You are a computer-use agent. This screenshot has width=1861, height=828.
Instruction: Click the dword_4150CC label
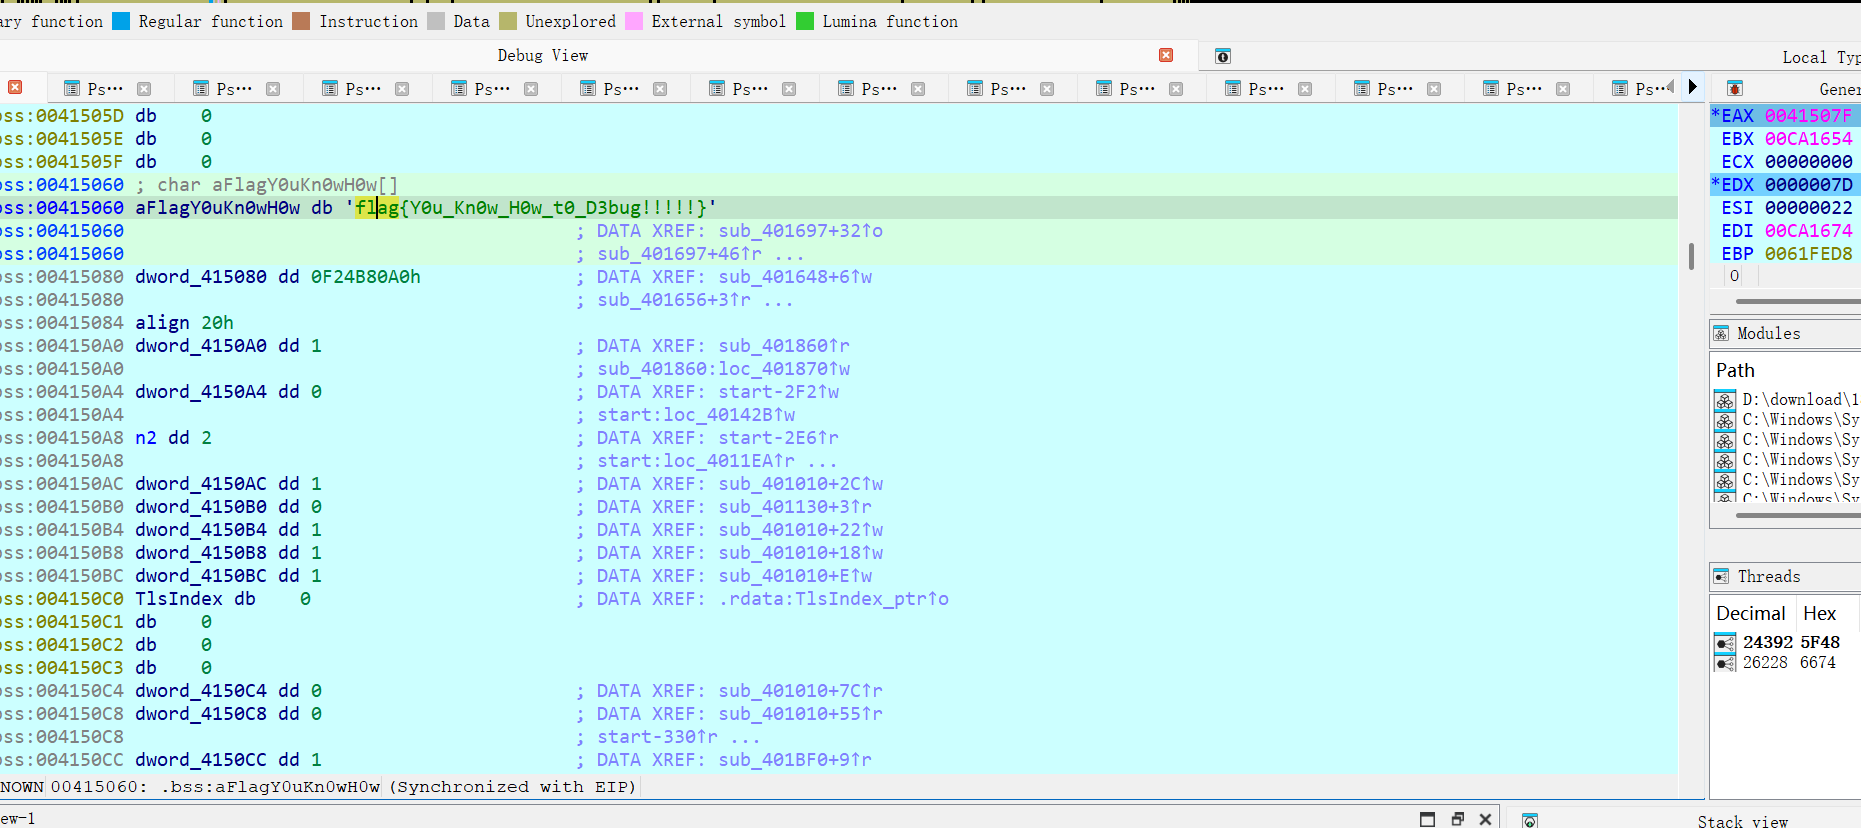tap(201, 759)
